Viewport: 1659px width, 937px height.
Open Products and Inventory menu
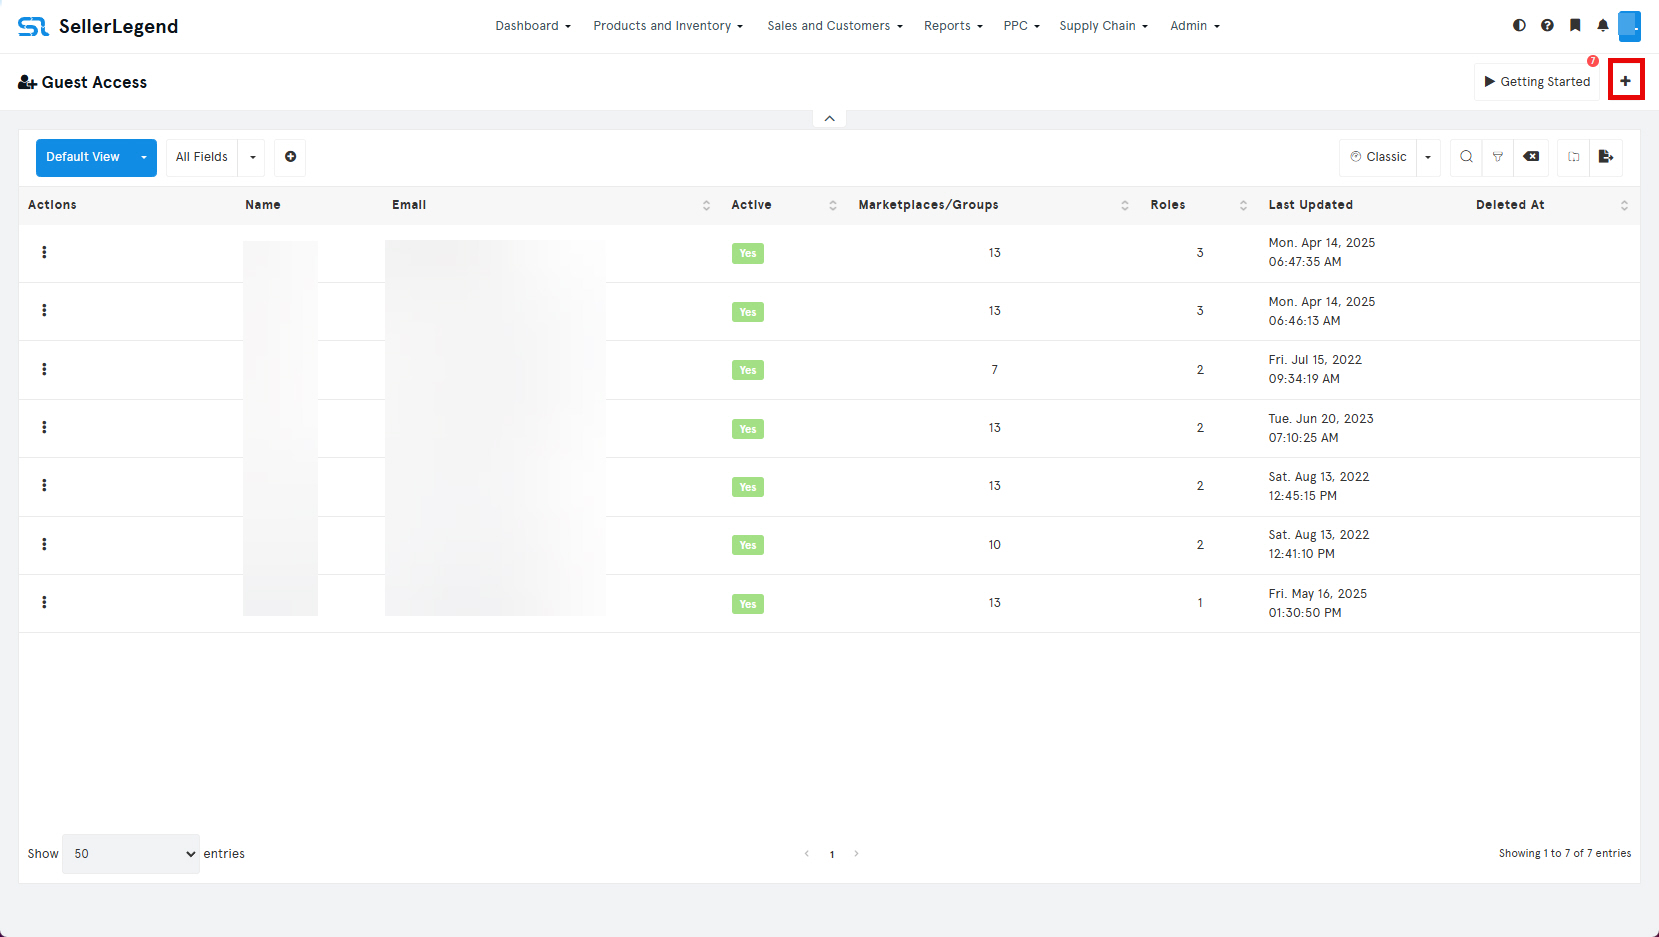coord(668,26)
